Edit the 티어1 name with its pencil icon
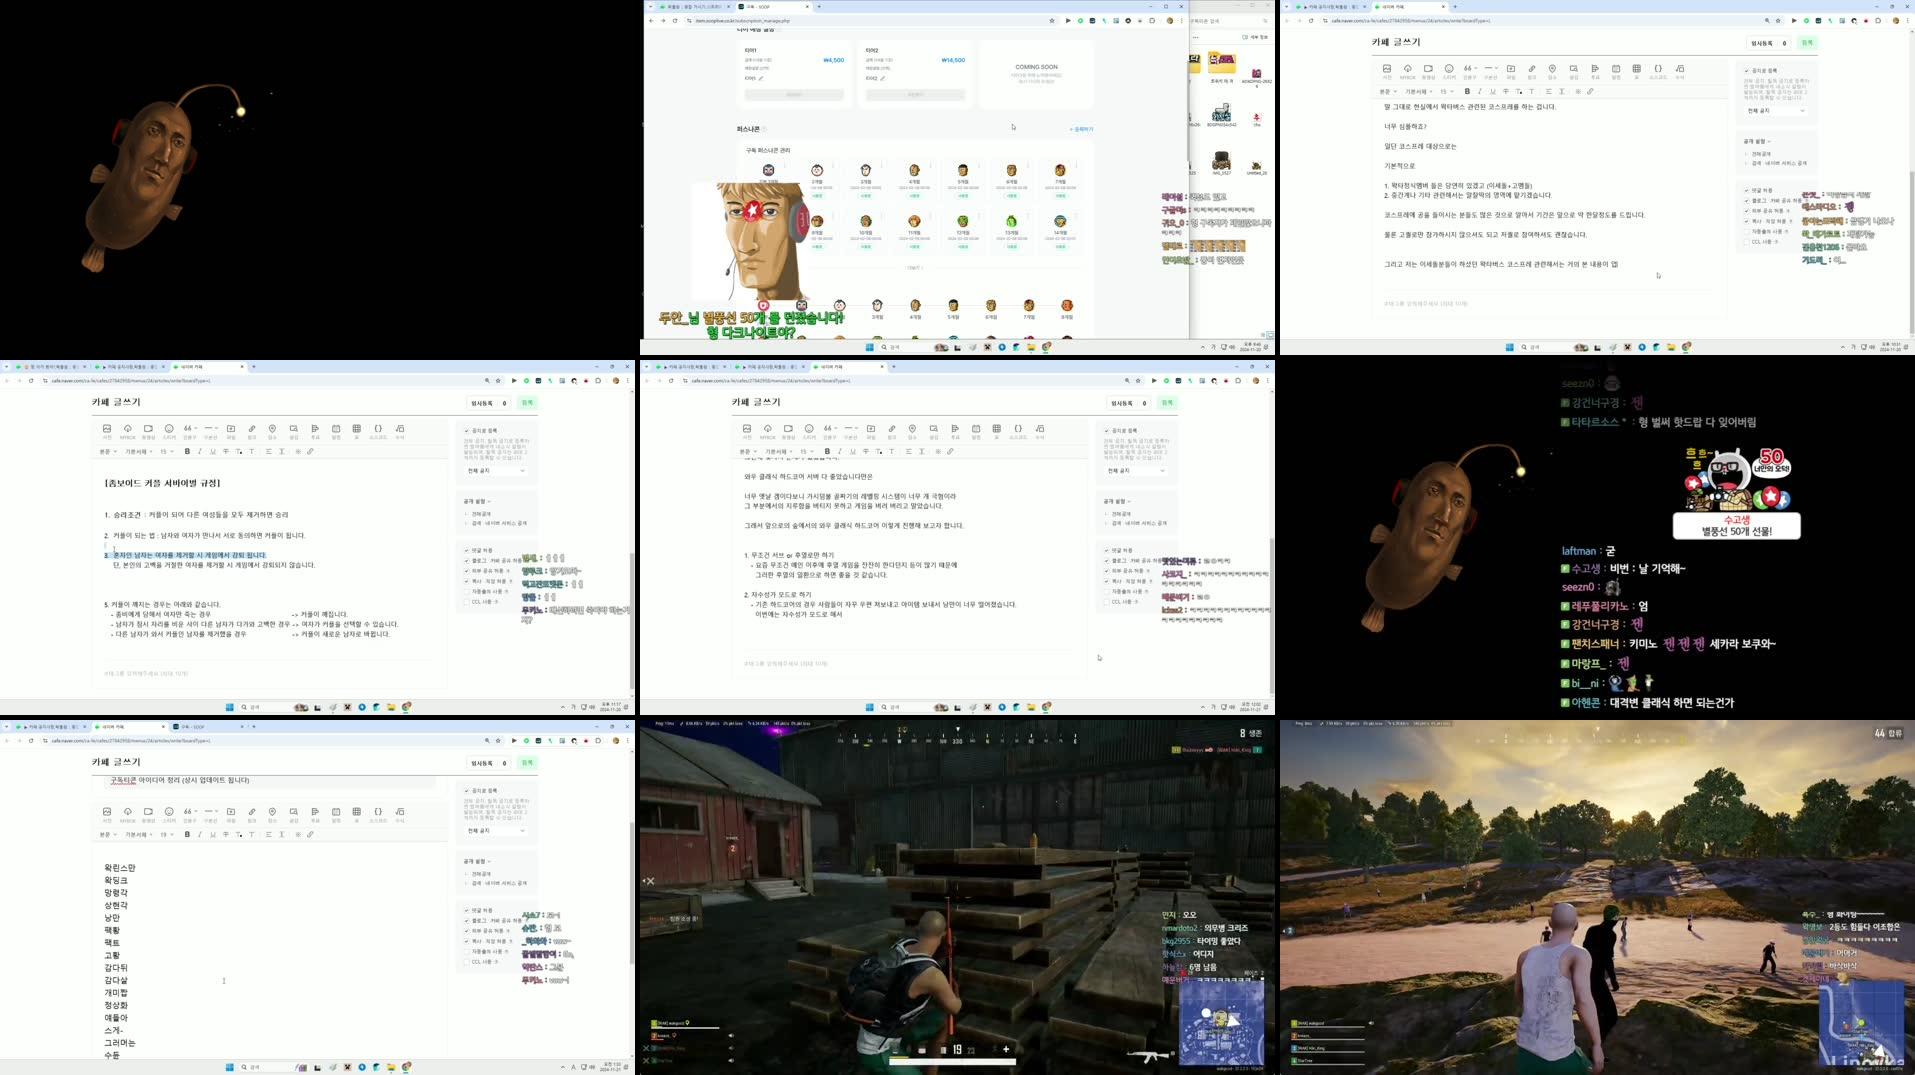This screenshot has width=1915, height=1075. pos(761,78)
